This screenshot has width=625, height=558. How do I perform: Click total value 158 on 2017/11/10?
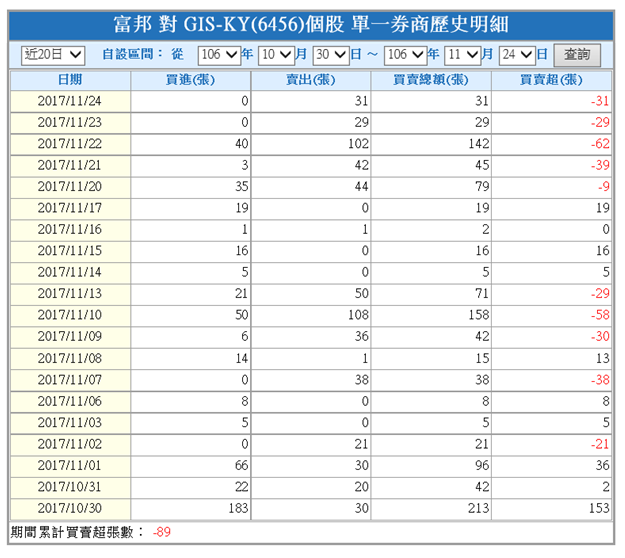click(479, 315)
